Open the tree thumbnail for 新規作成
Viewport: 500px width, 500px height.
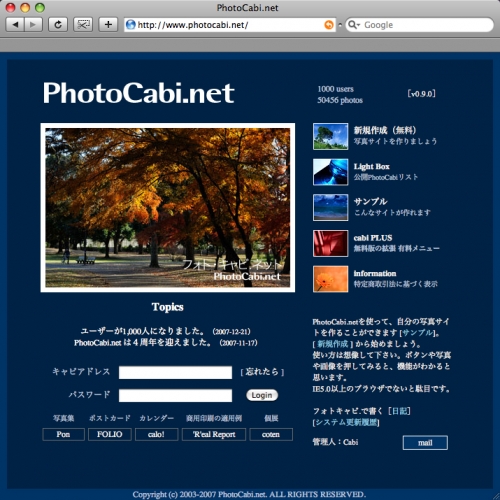click(x=330, y=136)
